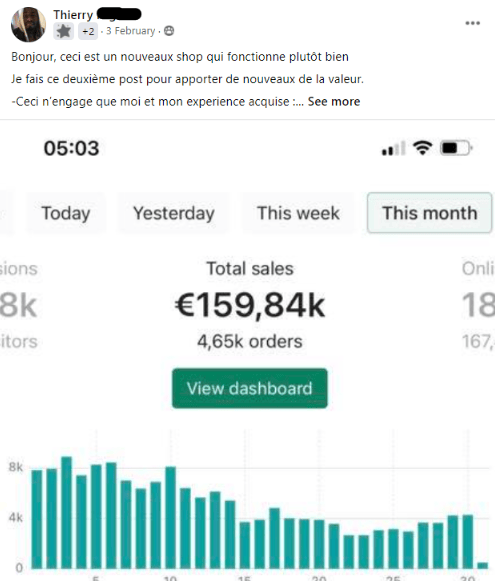
Task: Click the 4,65k orders text
Action: click(250, 341)
